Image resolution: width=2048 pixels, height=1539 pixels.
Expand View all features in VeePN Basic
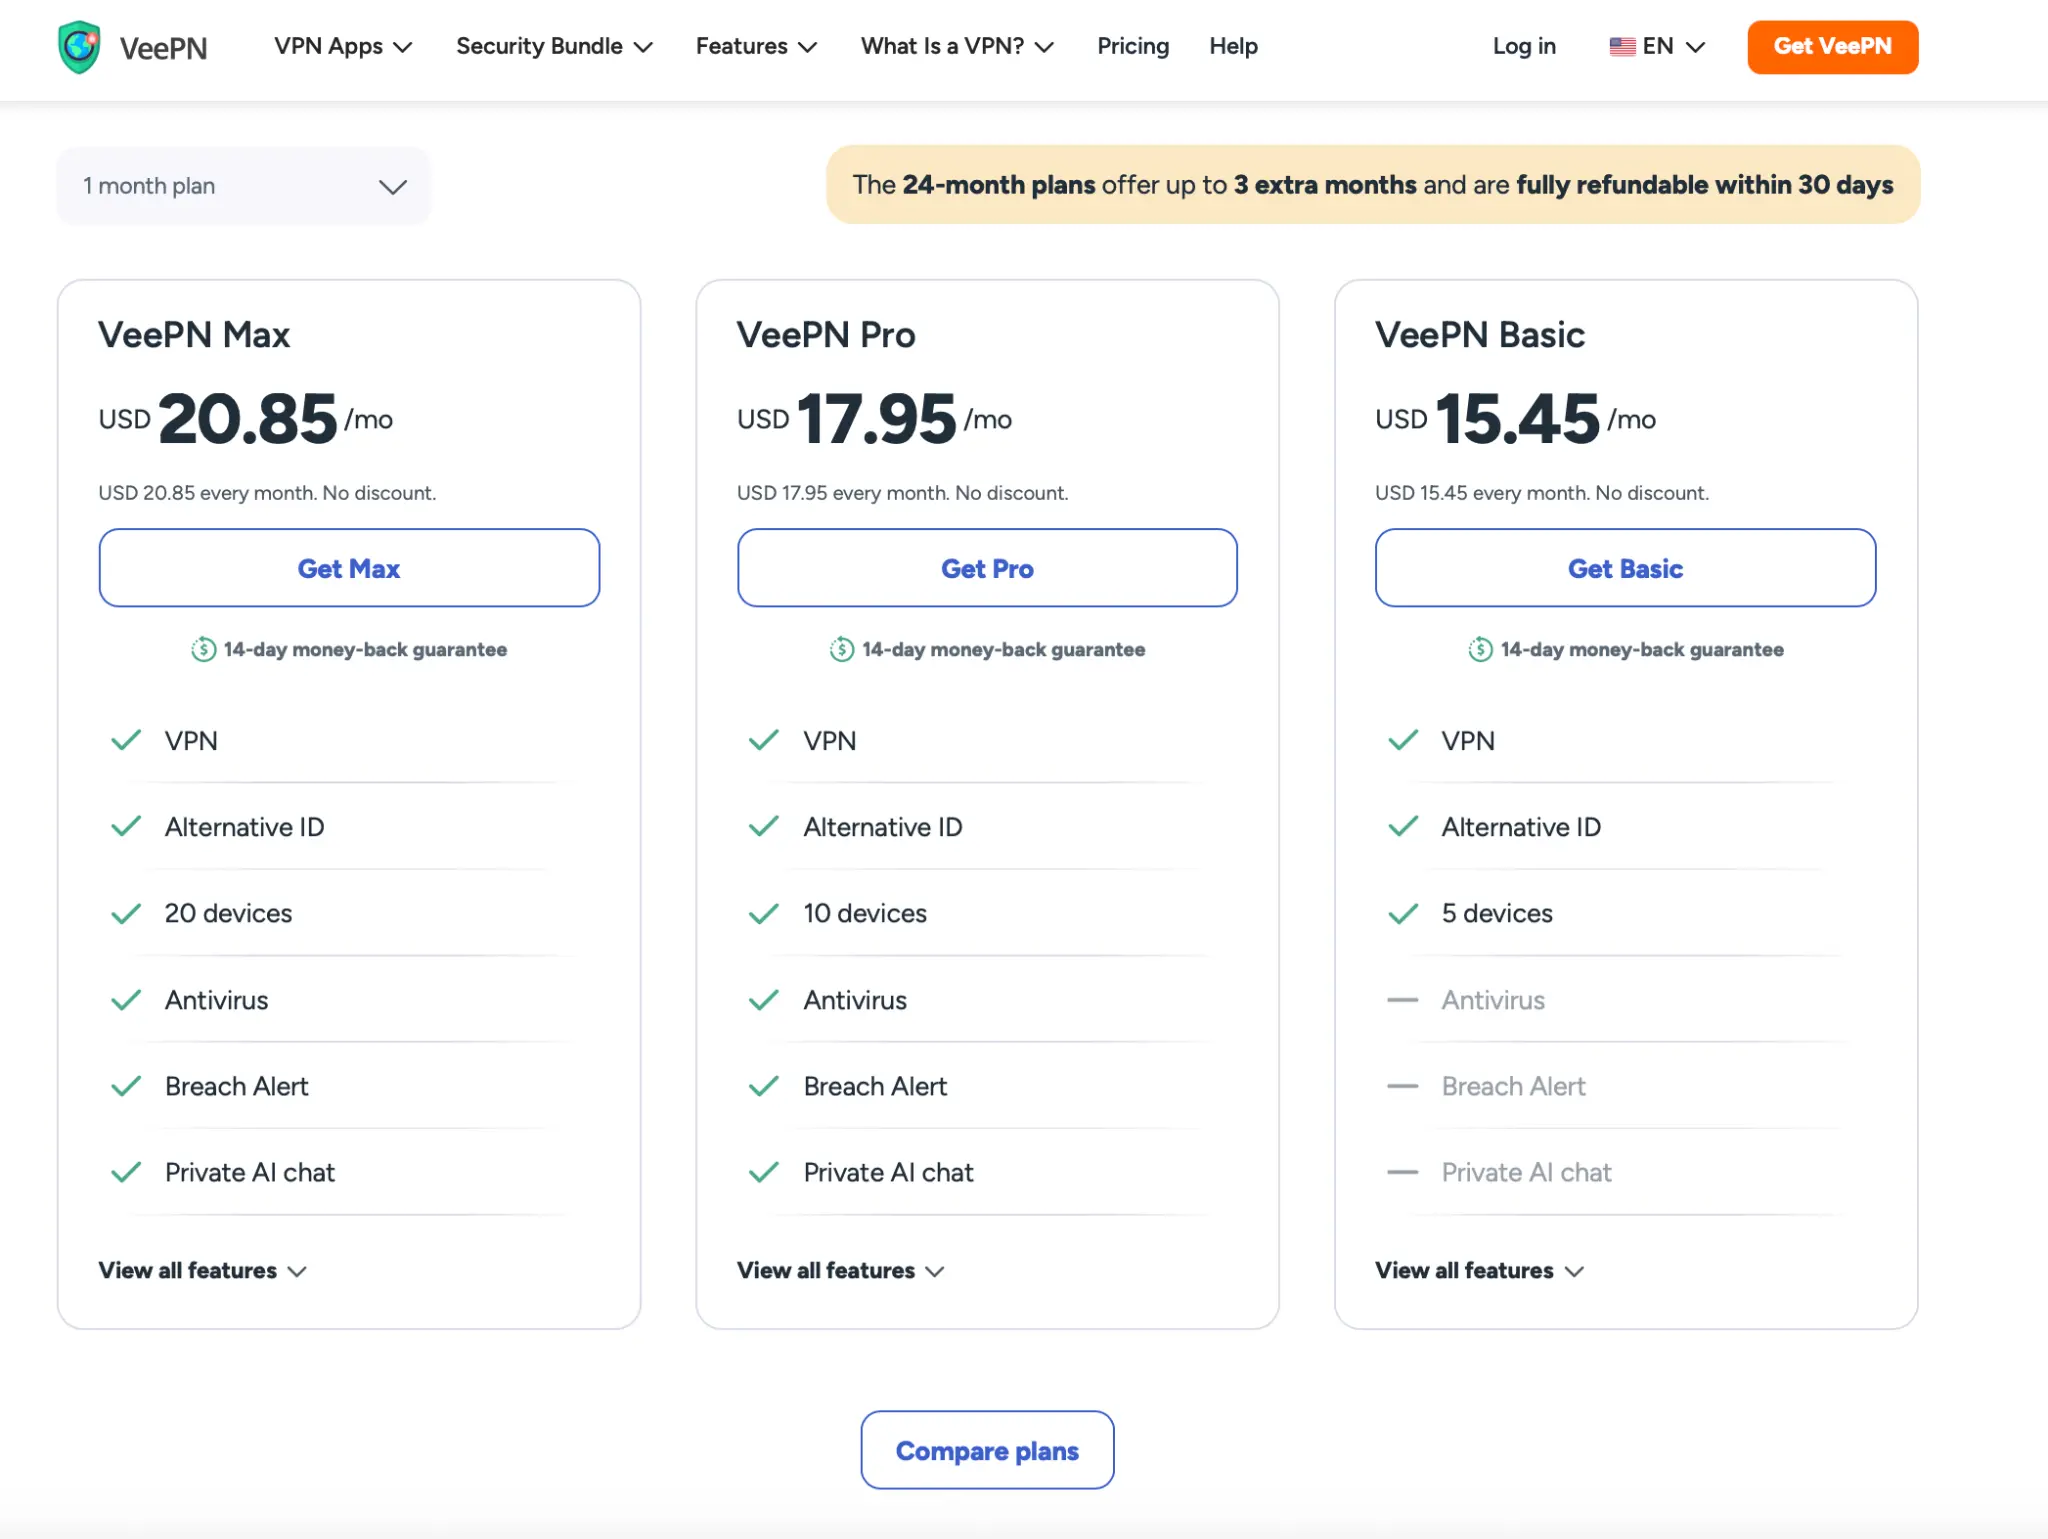[1478, 1271]
